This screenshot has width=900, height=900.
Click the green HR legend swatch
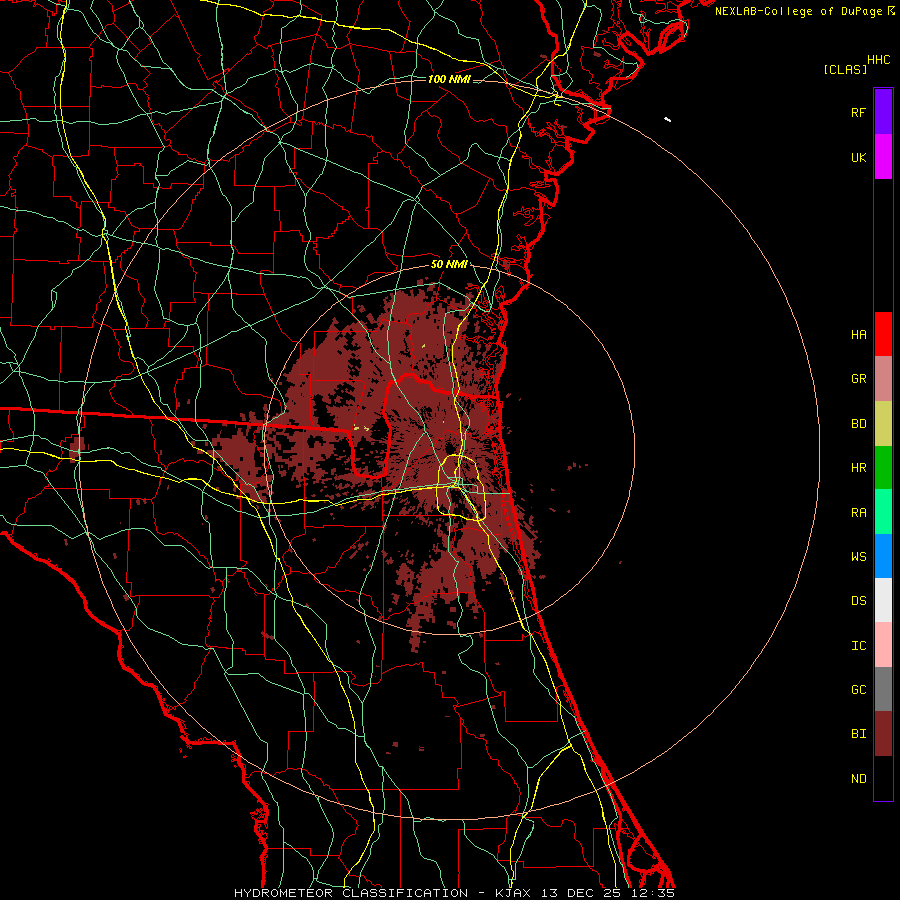(883, 468)
